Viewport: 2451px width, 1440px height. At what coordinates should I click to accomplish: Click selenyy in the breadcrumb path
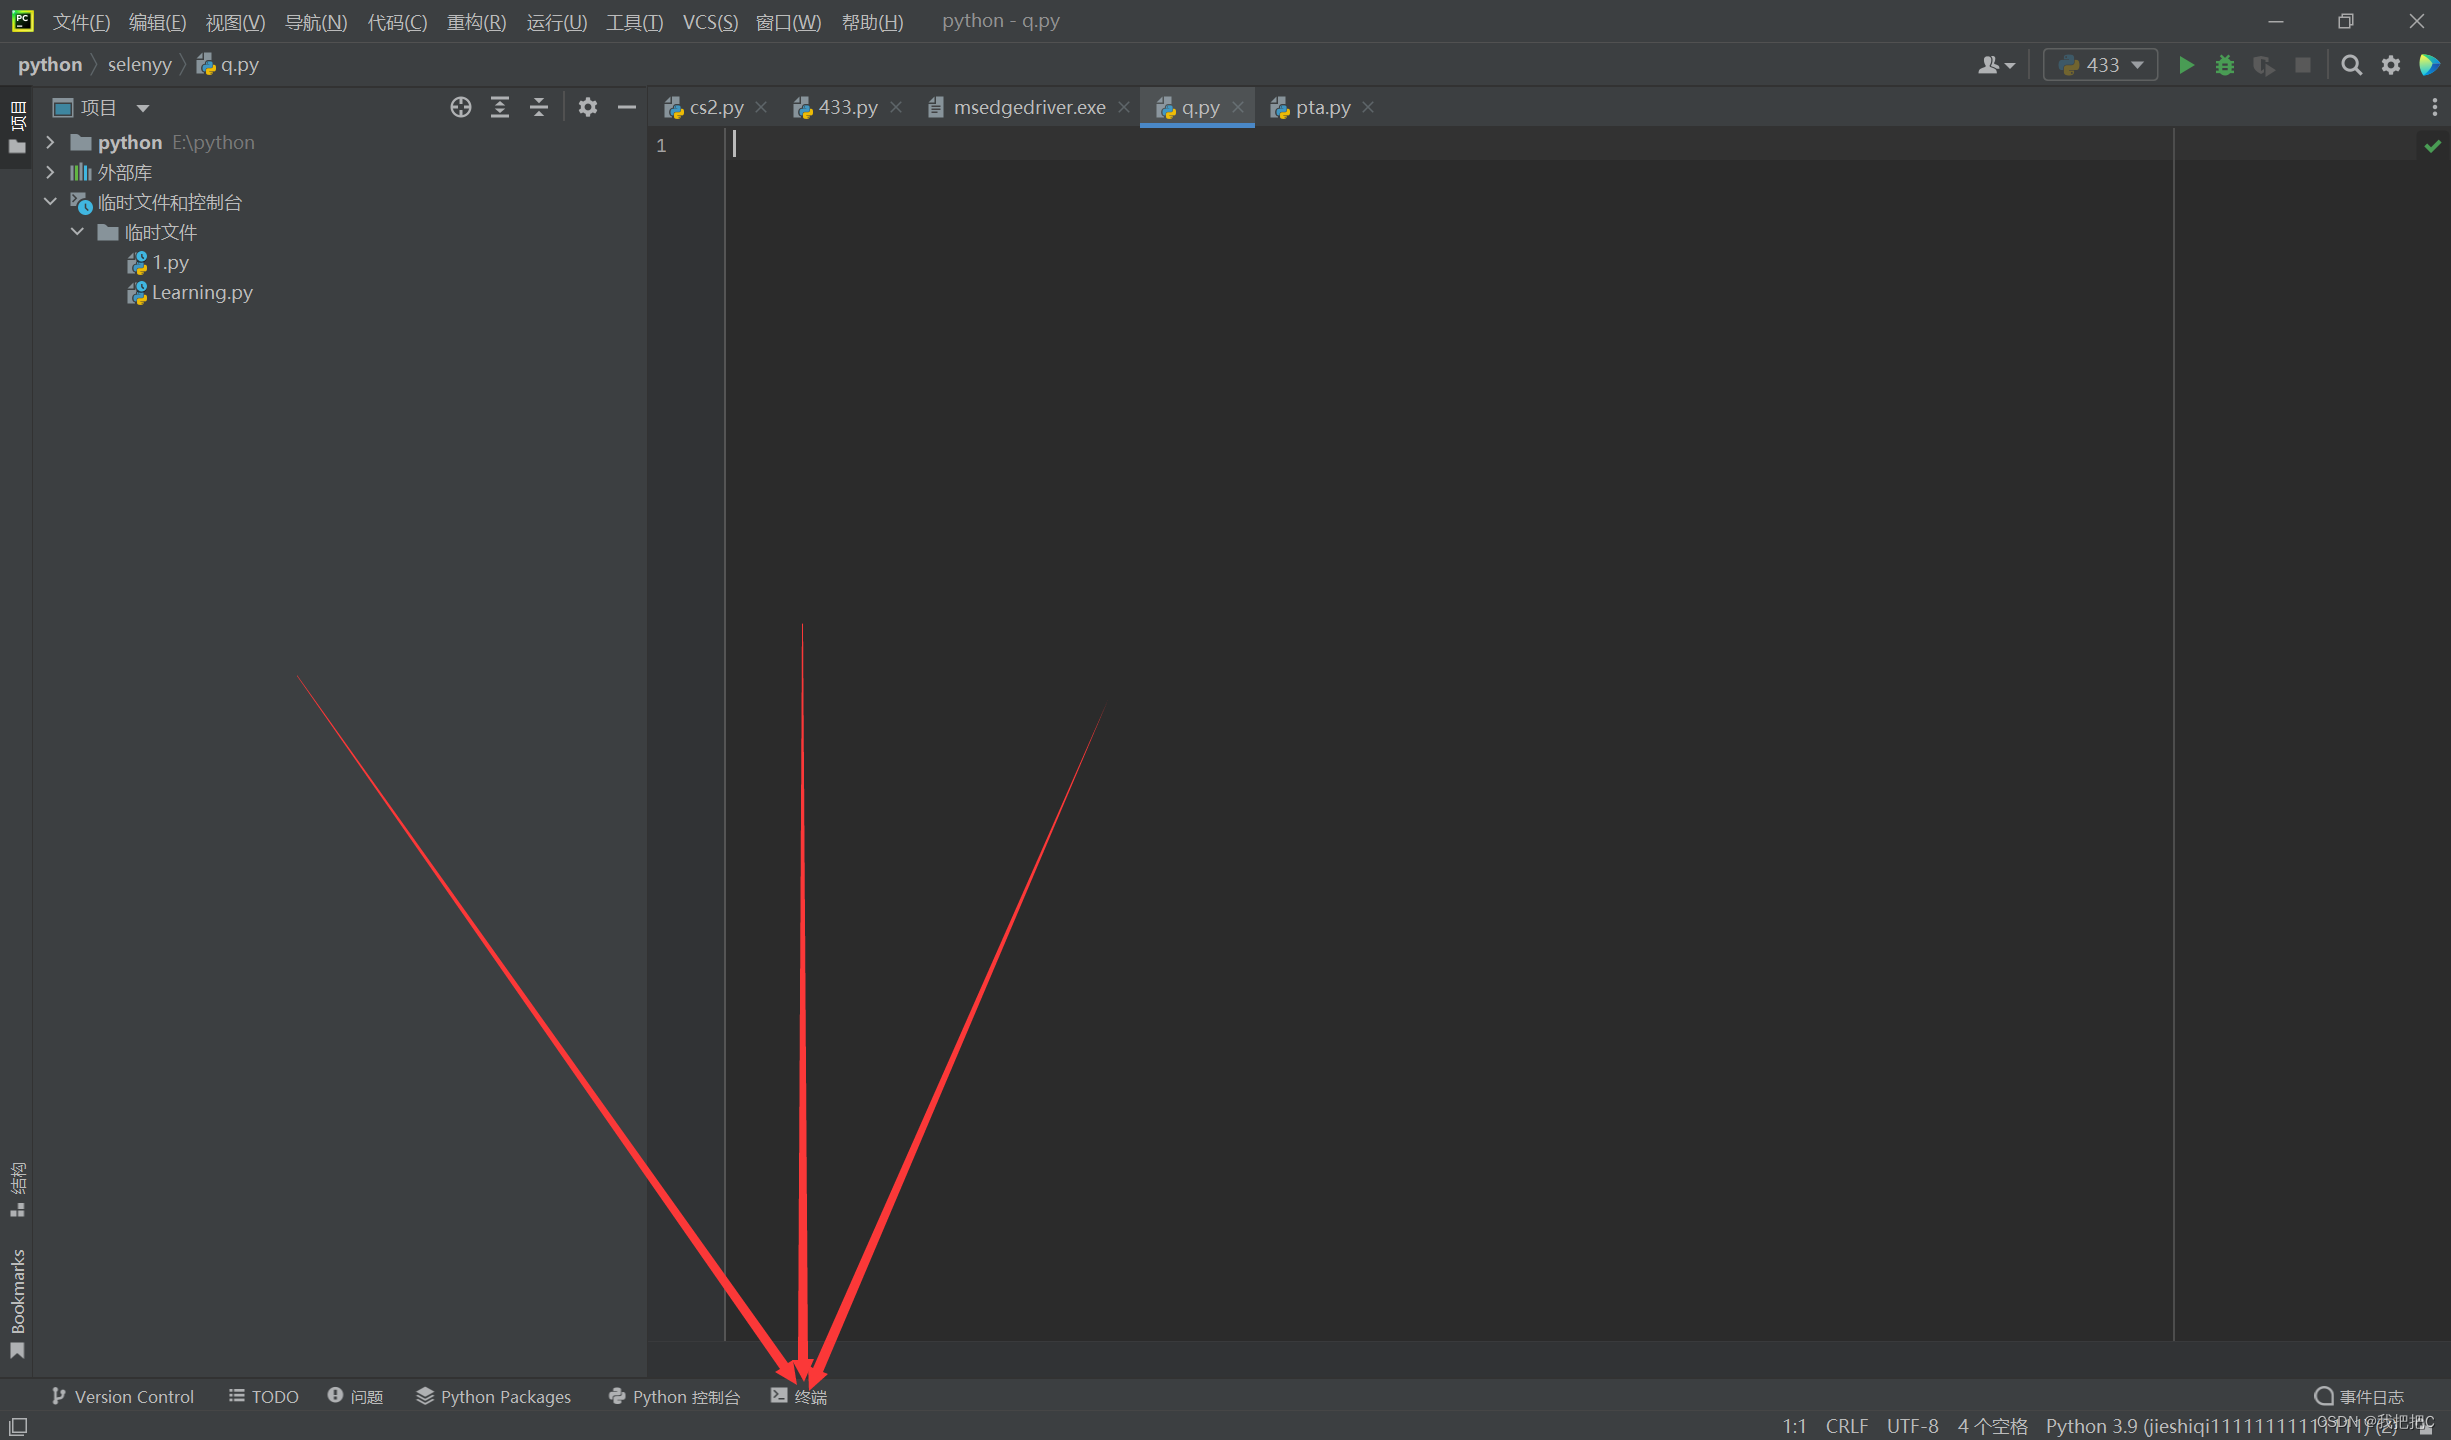coord(140,65)
